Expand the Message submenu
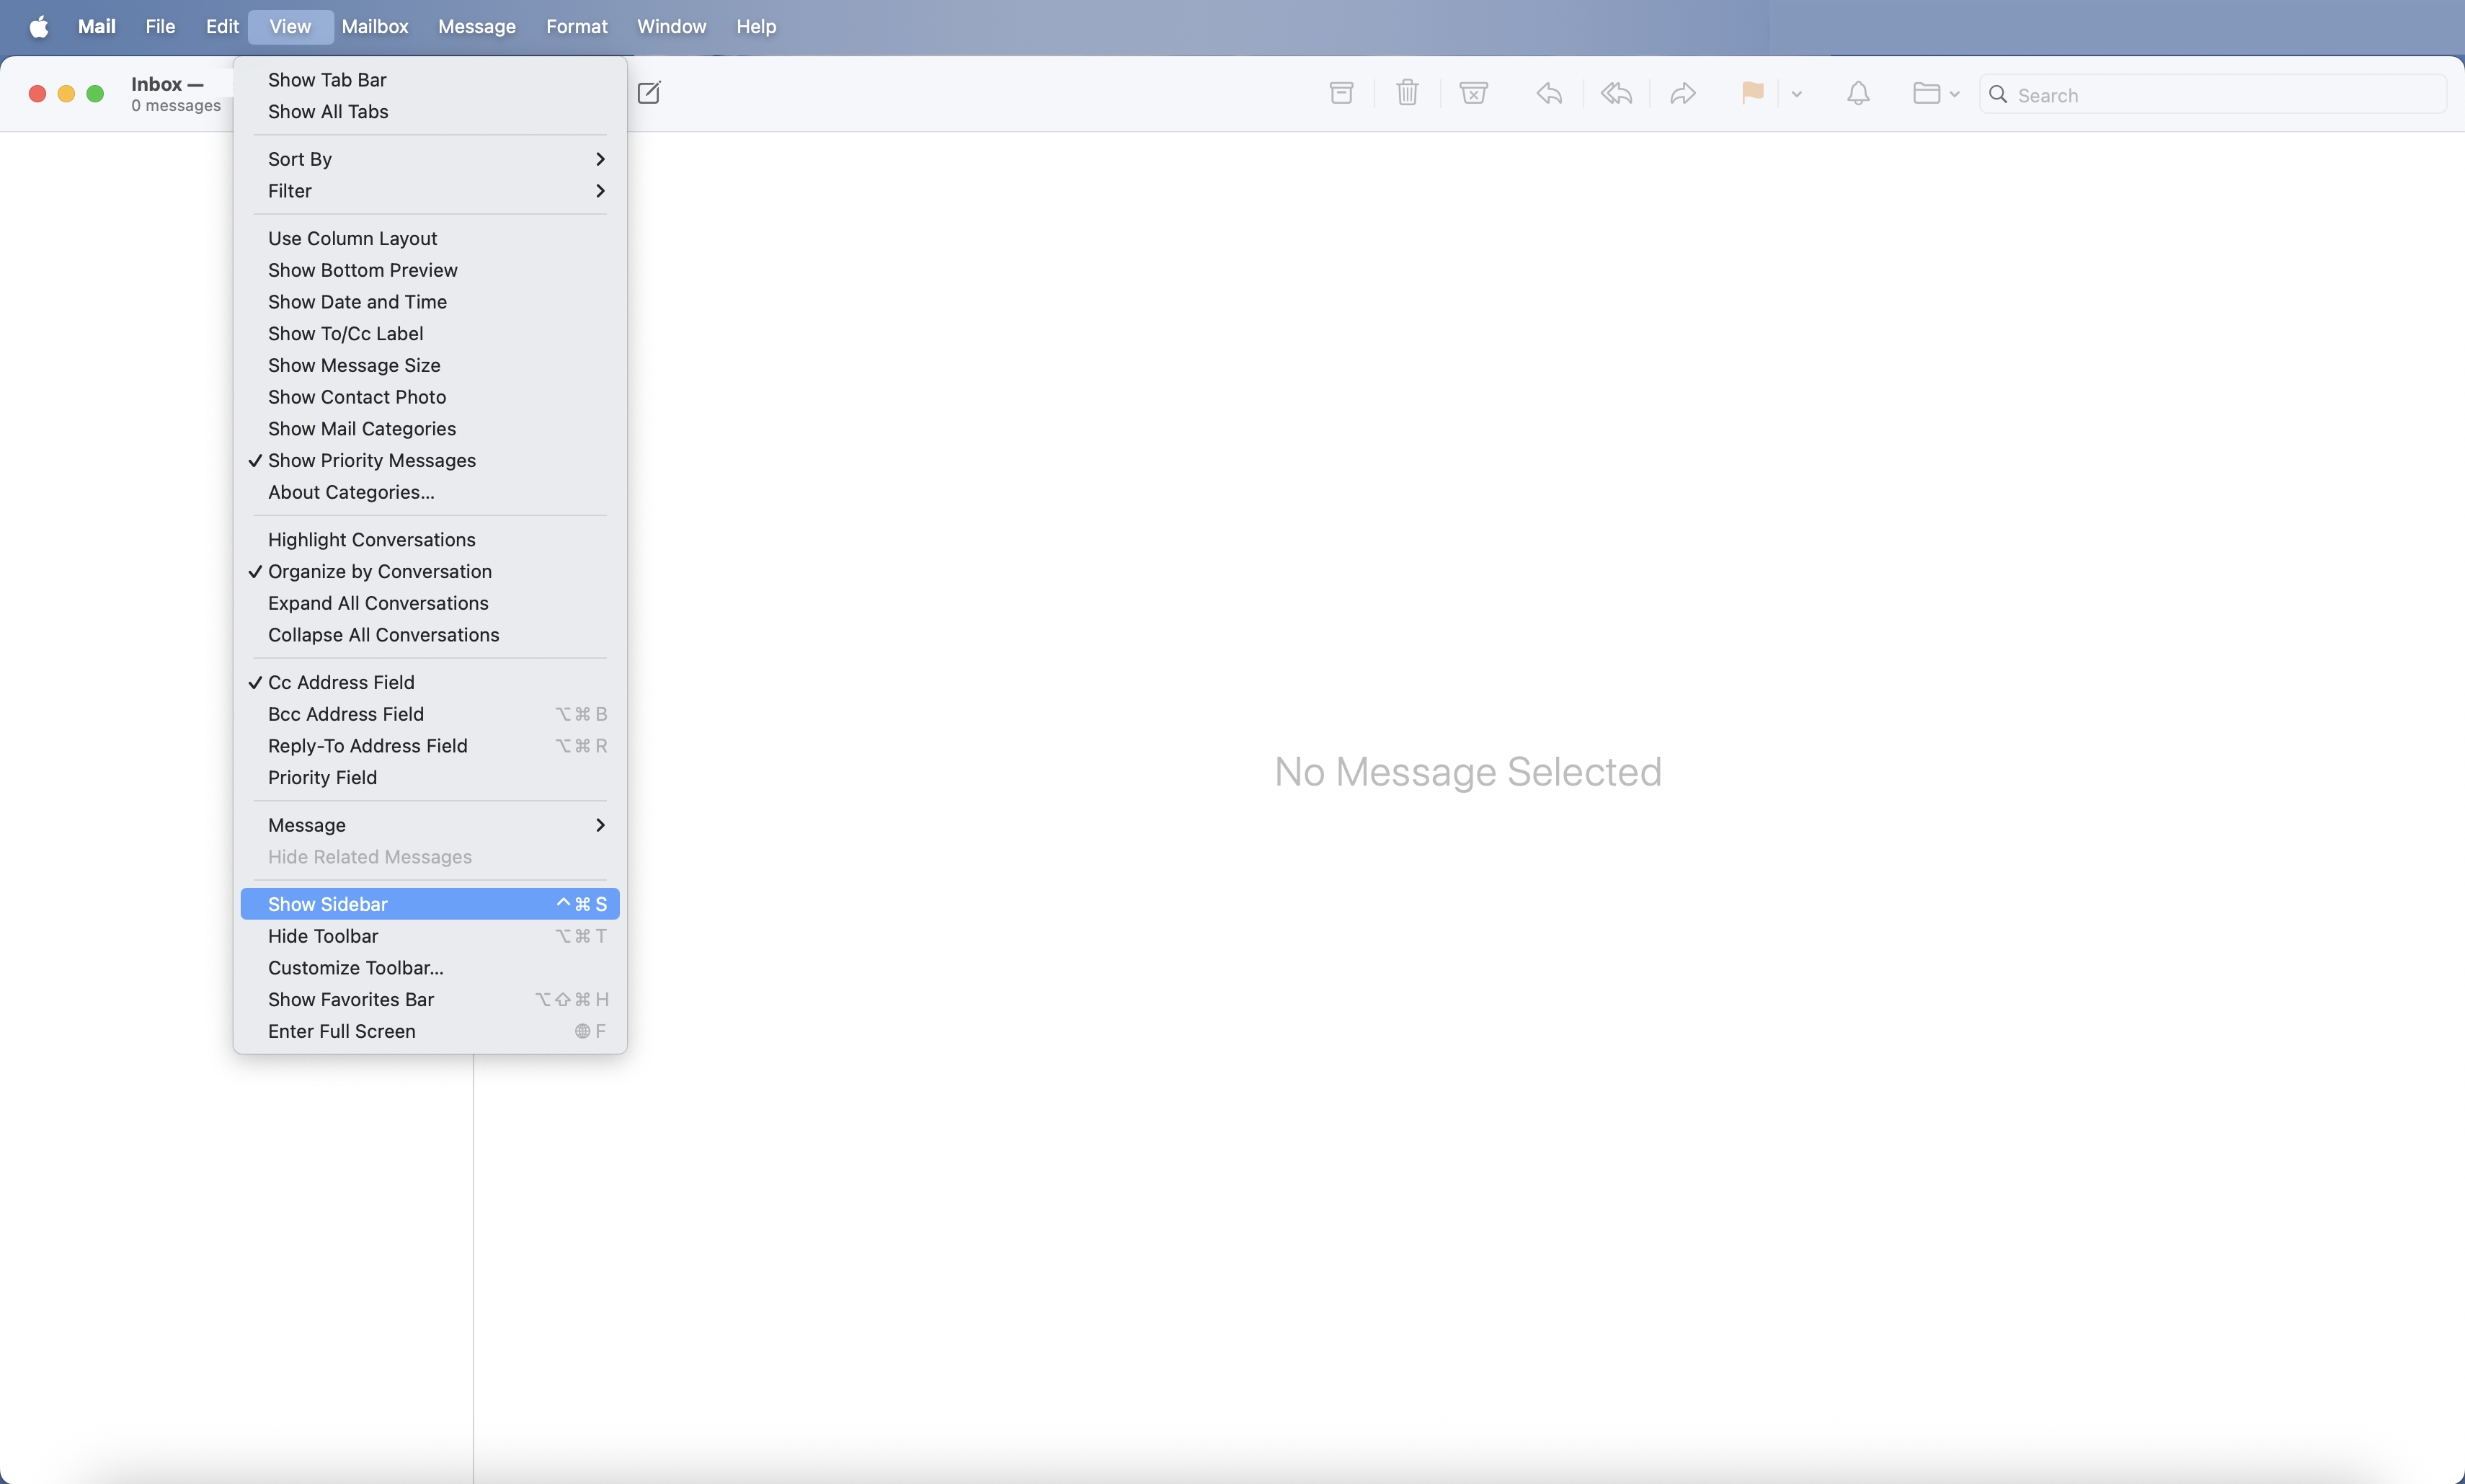The image size is (2465, 1484). click(430, 825)
